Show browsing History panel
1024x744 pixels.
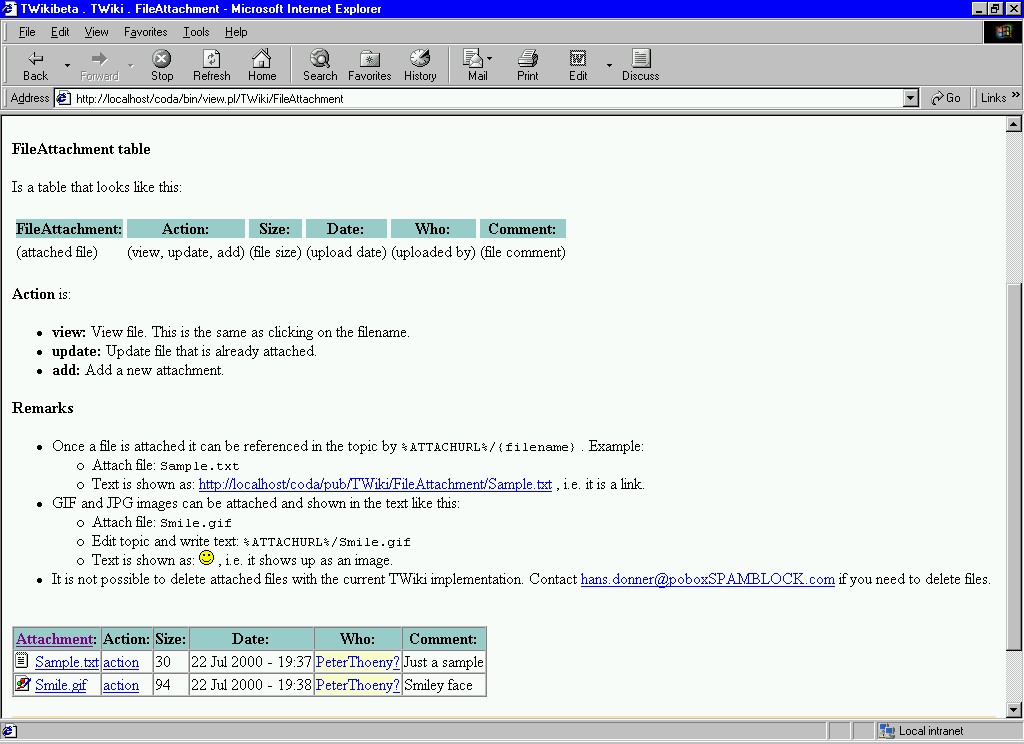[x=420, y=65]
